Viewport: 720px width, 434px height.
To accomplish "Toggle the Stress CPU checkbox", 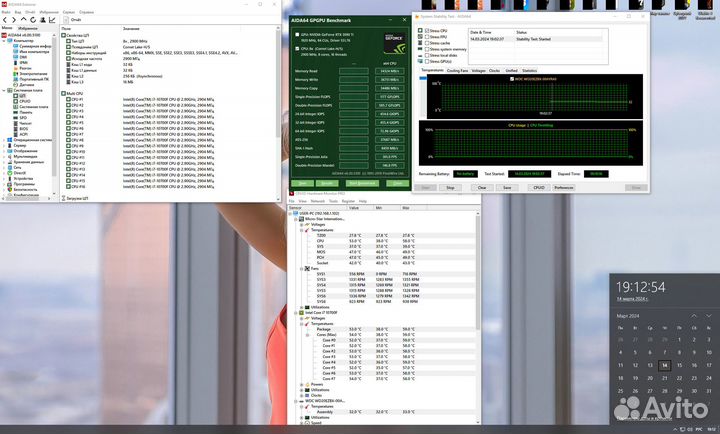I will tap(427, 31).
